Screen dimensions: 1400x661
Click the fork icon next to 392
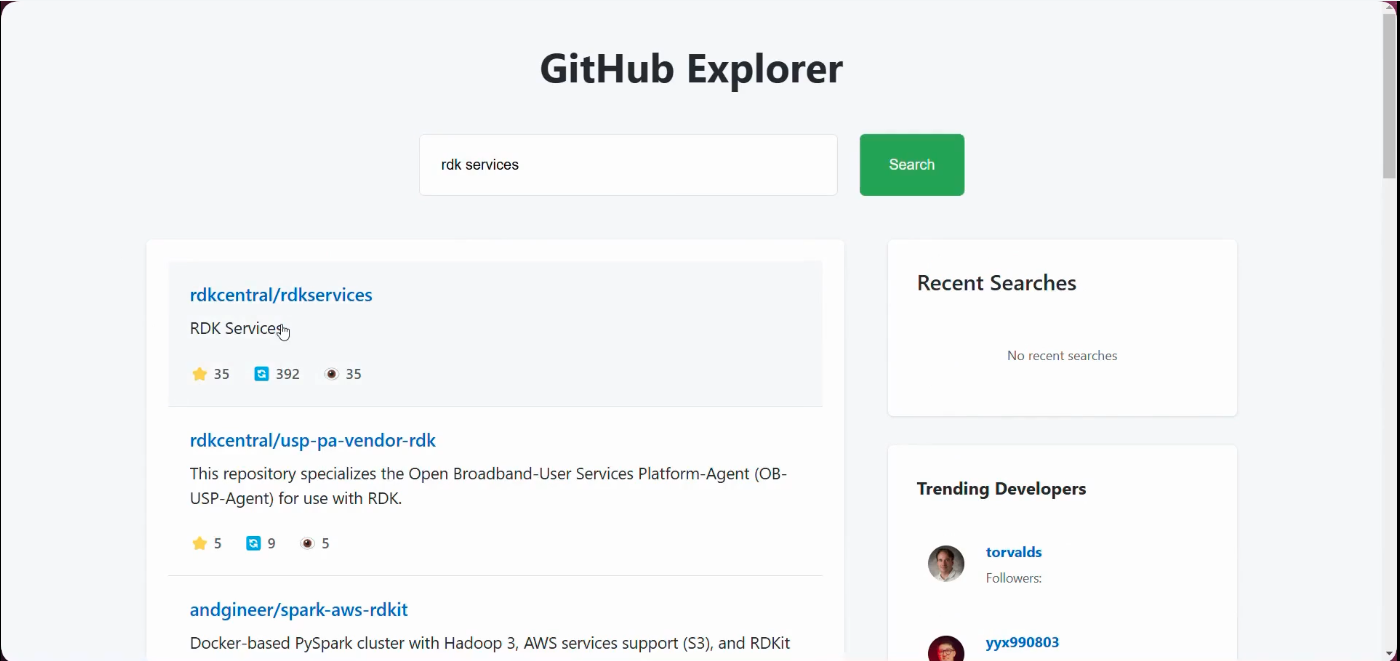(261, 374)
